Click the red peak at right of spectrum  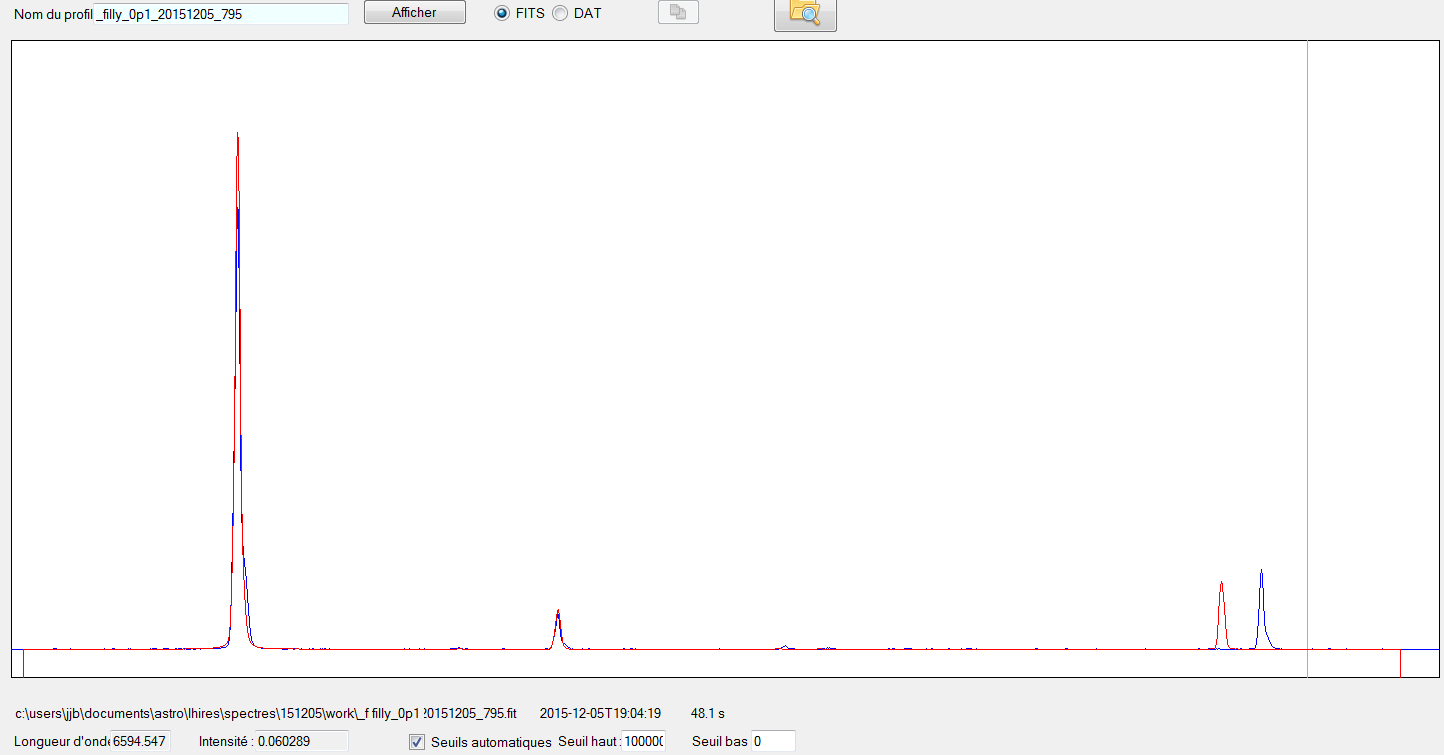pos(1221,584)
